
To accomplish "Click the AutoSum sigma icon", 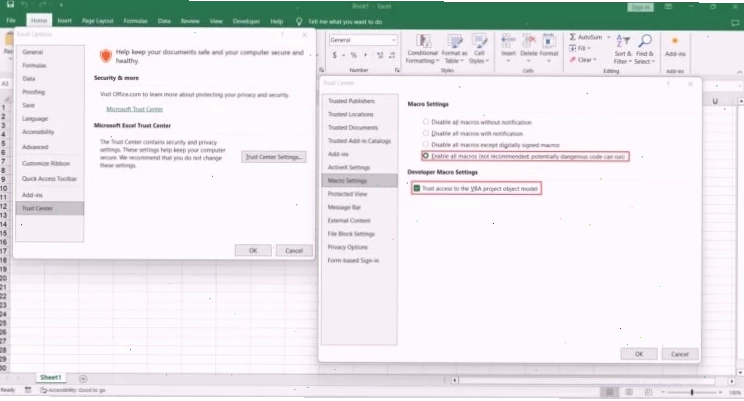I will tap(573, 37).
